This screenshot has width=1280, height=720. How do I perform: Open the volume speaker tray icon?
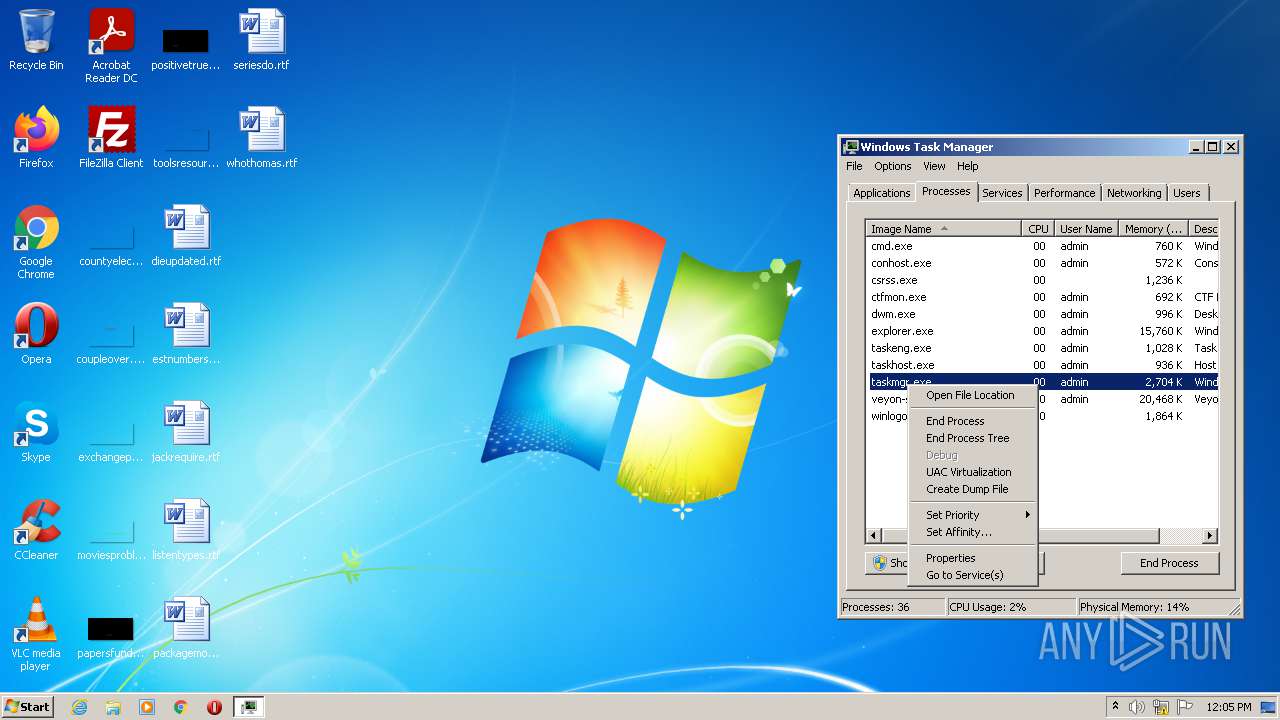click(x=1137, y=707)
